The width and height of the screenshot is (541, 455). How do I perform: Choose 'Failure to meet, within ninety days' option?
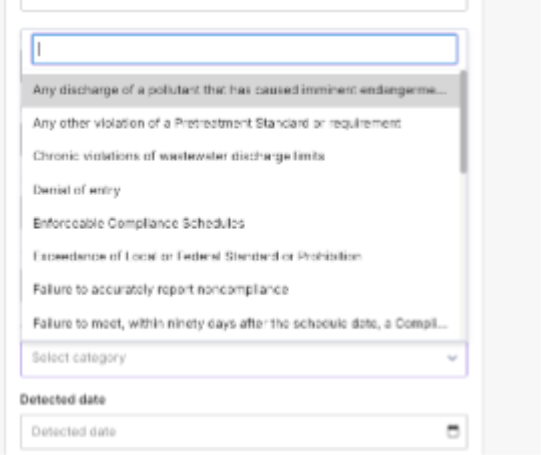point(240,323)
